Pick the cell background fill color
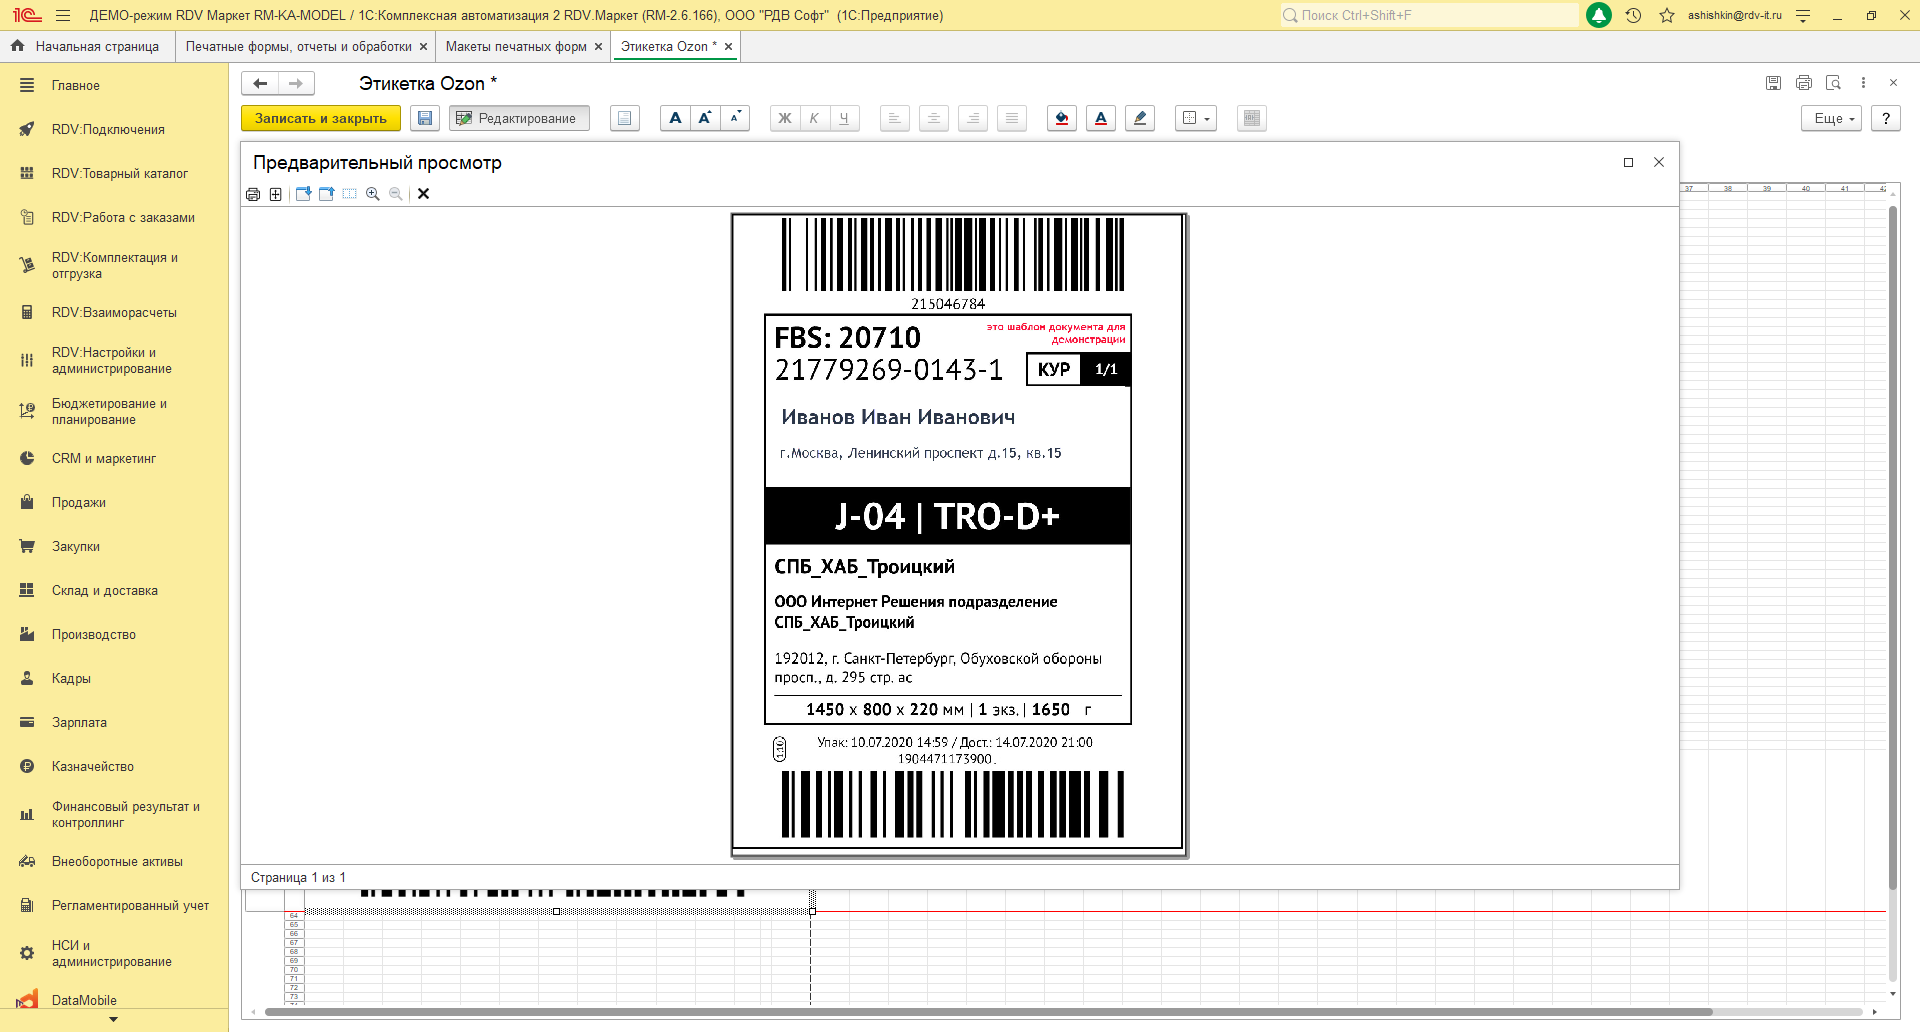1920x1032 pixels. click(x=1062, y=118)
